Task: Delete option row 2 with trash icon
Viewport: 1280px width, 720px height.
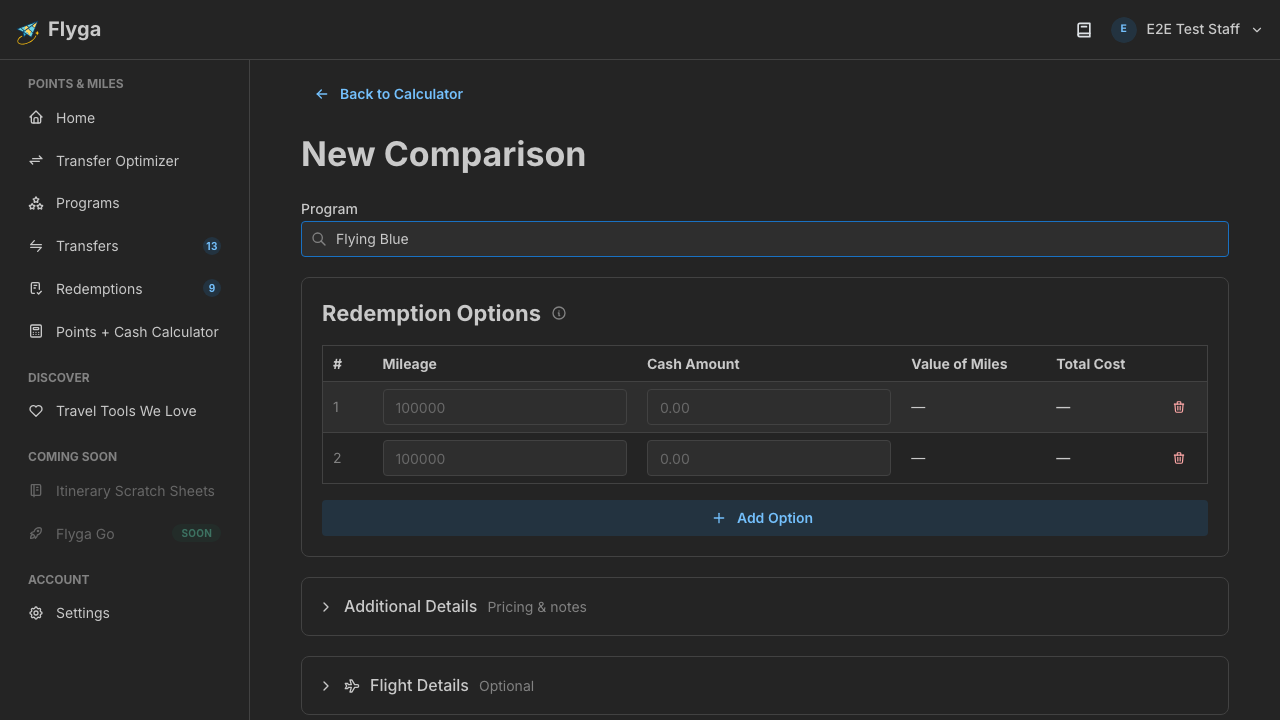Action: click(1179, 458)
